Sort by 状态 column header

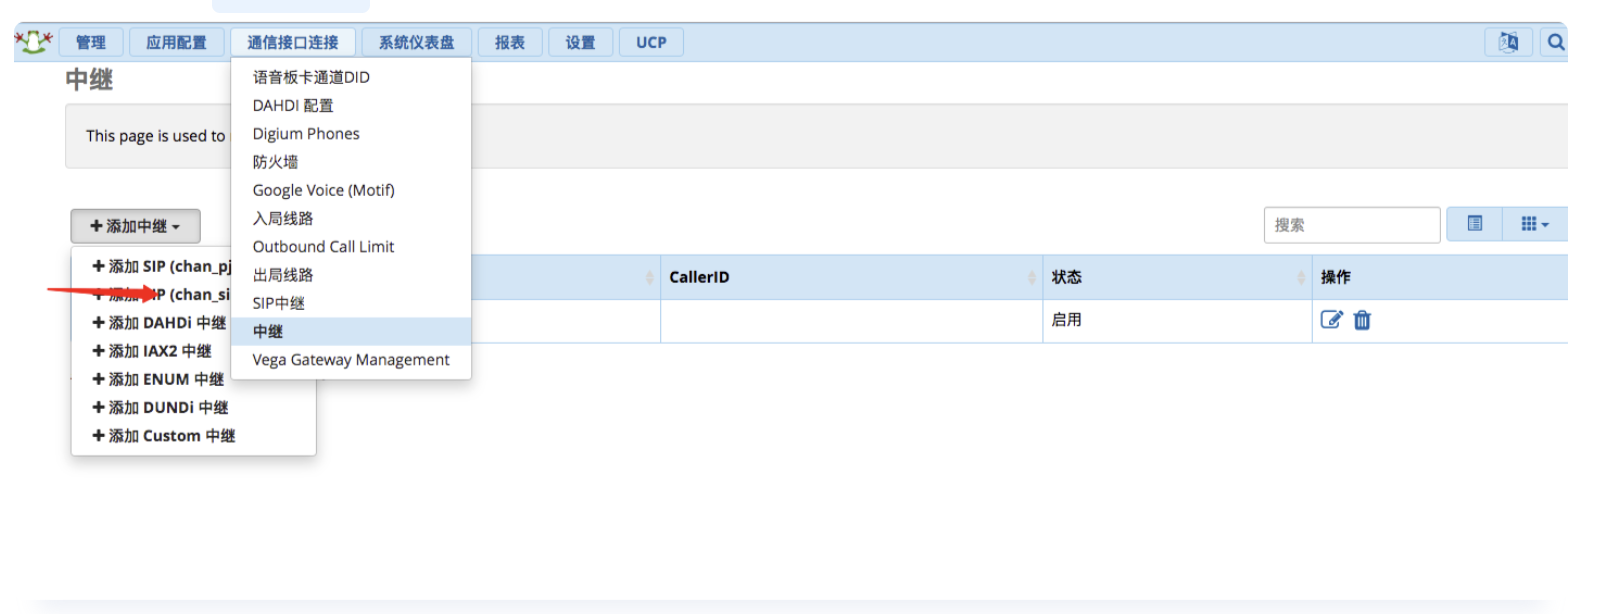(1177, 277)
